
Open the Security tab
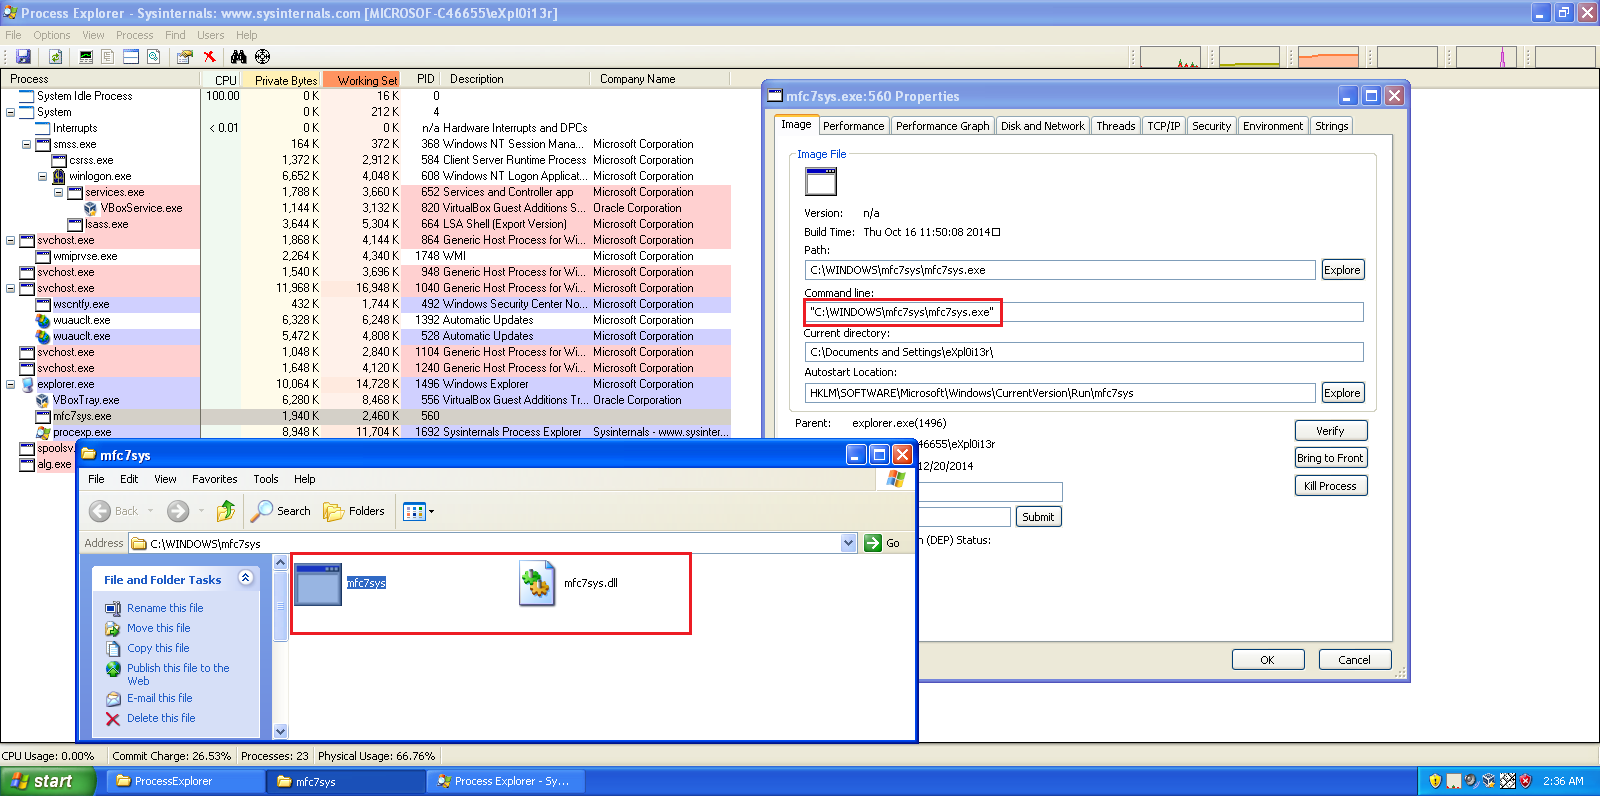pos(1211,126)
